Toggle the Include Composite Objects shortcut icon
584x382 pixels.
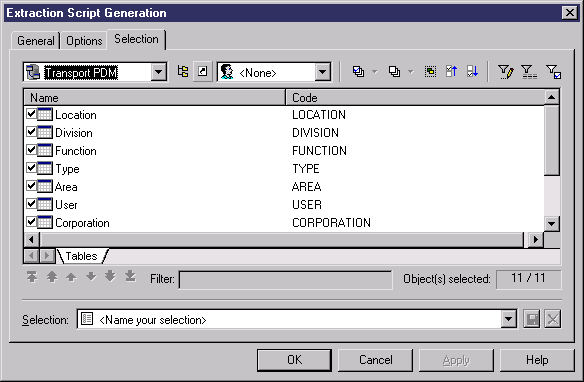[x=203, y=71]
